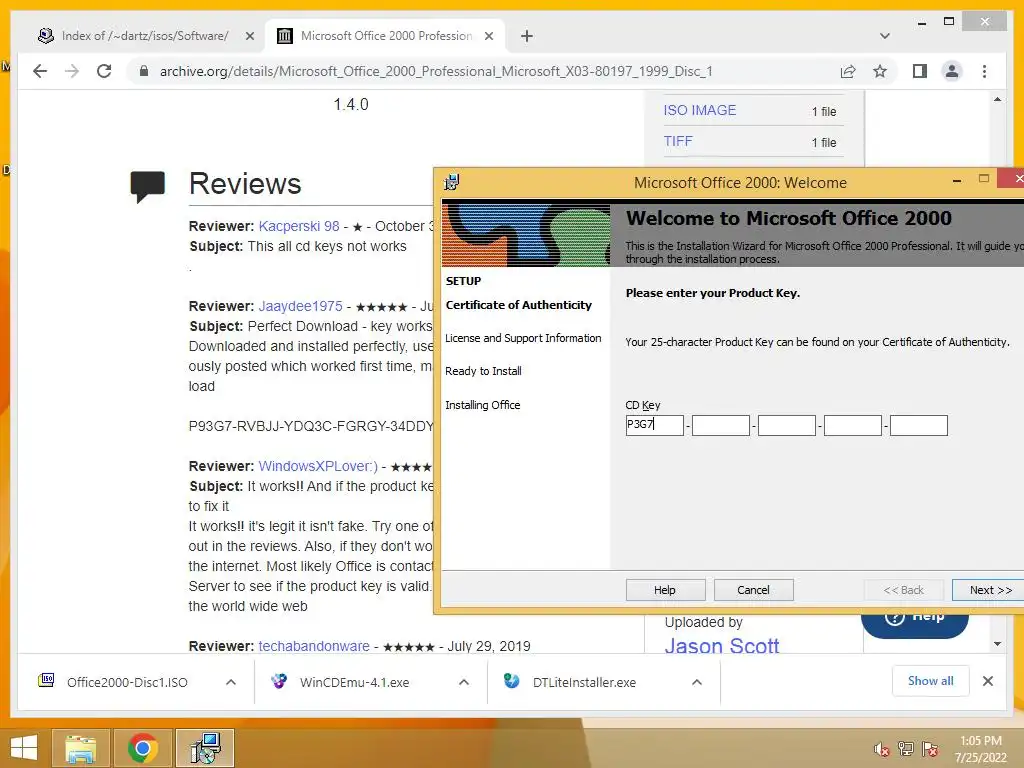Click the padlock site info icon
The height and width of the screenshot is (768, 1024).
(x=144, y=71)
